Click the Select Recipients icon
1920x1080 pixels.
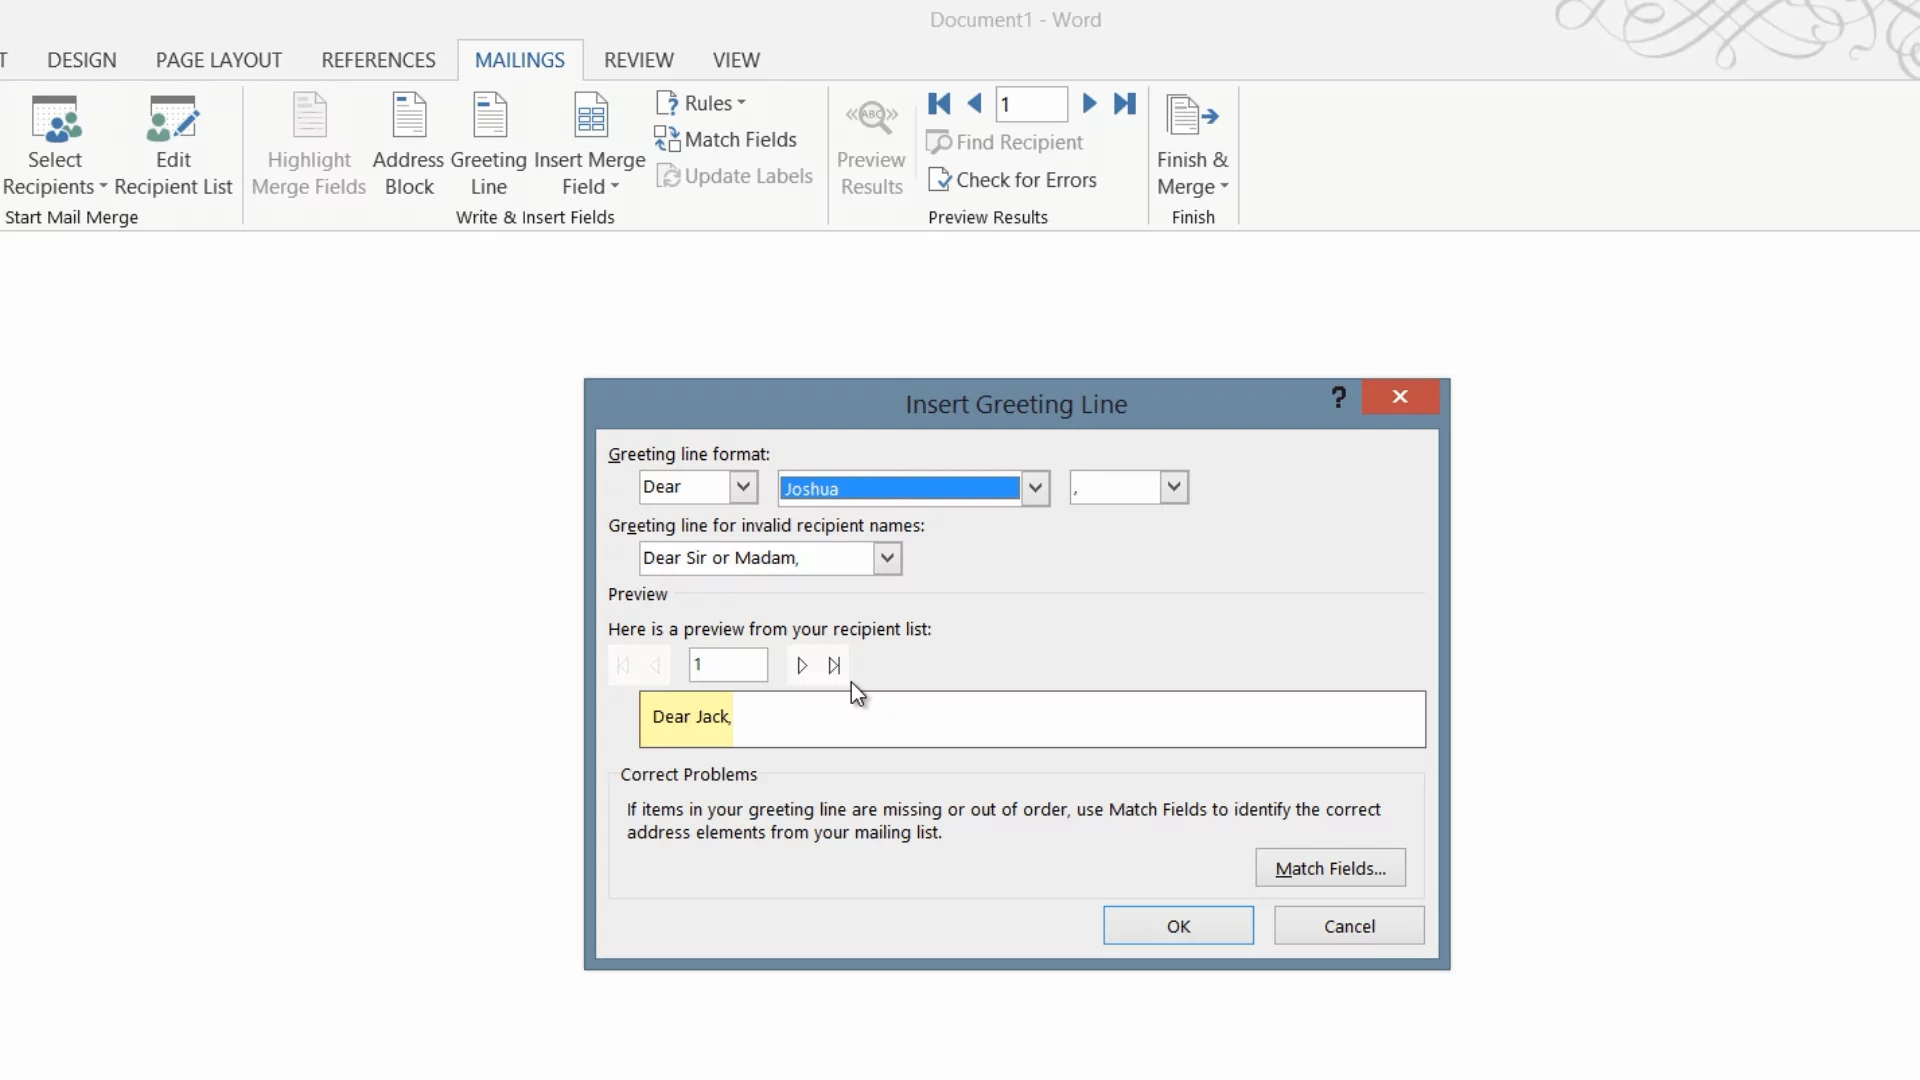(55, 120)
